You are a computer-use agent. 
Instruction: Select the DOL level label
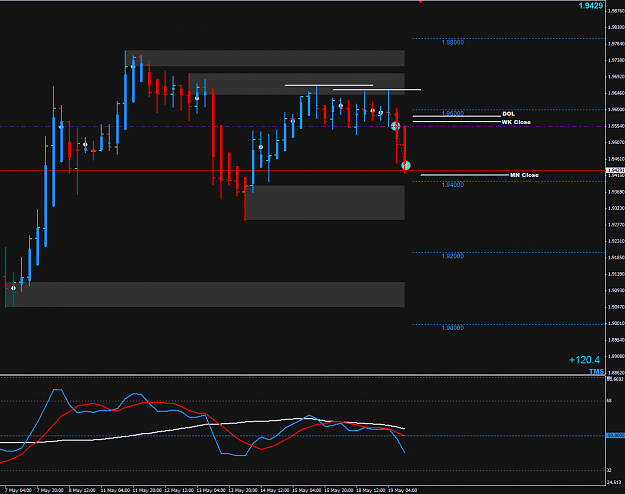click(x=508, y=114)
